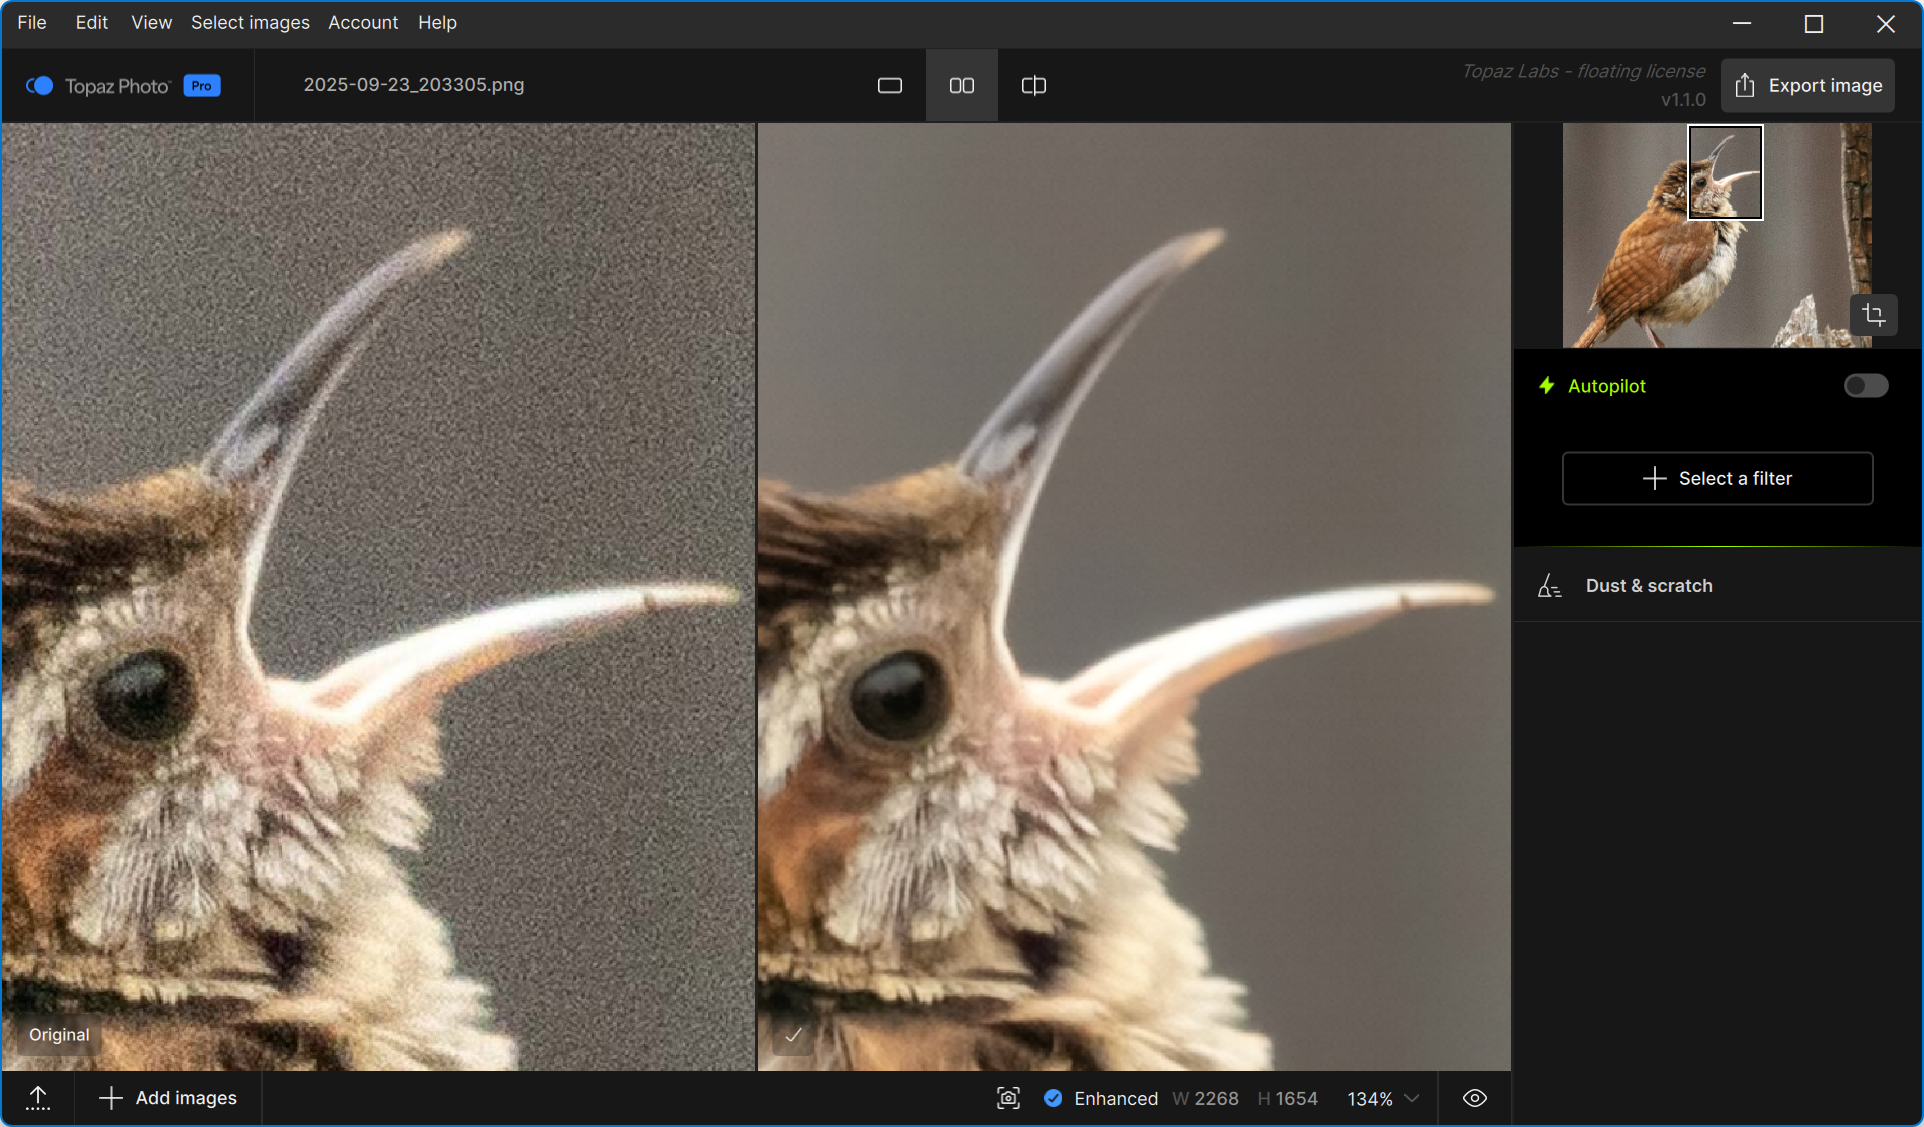This screenshot has width=1924, height=1127.
Task: Click the Add images button
Action: pos(168,1098)
